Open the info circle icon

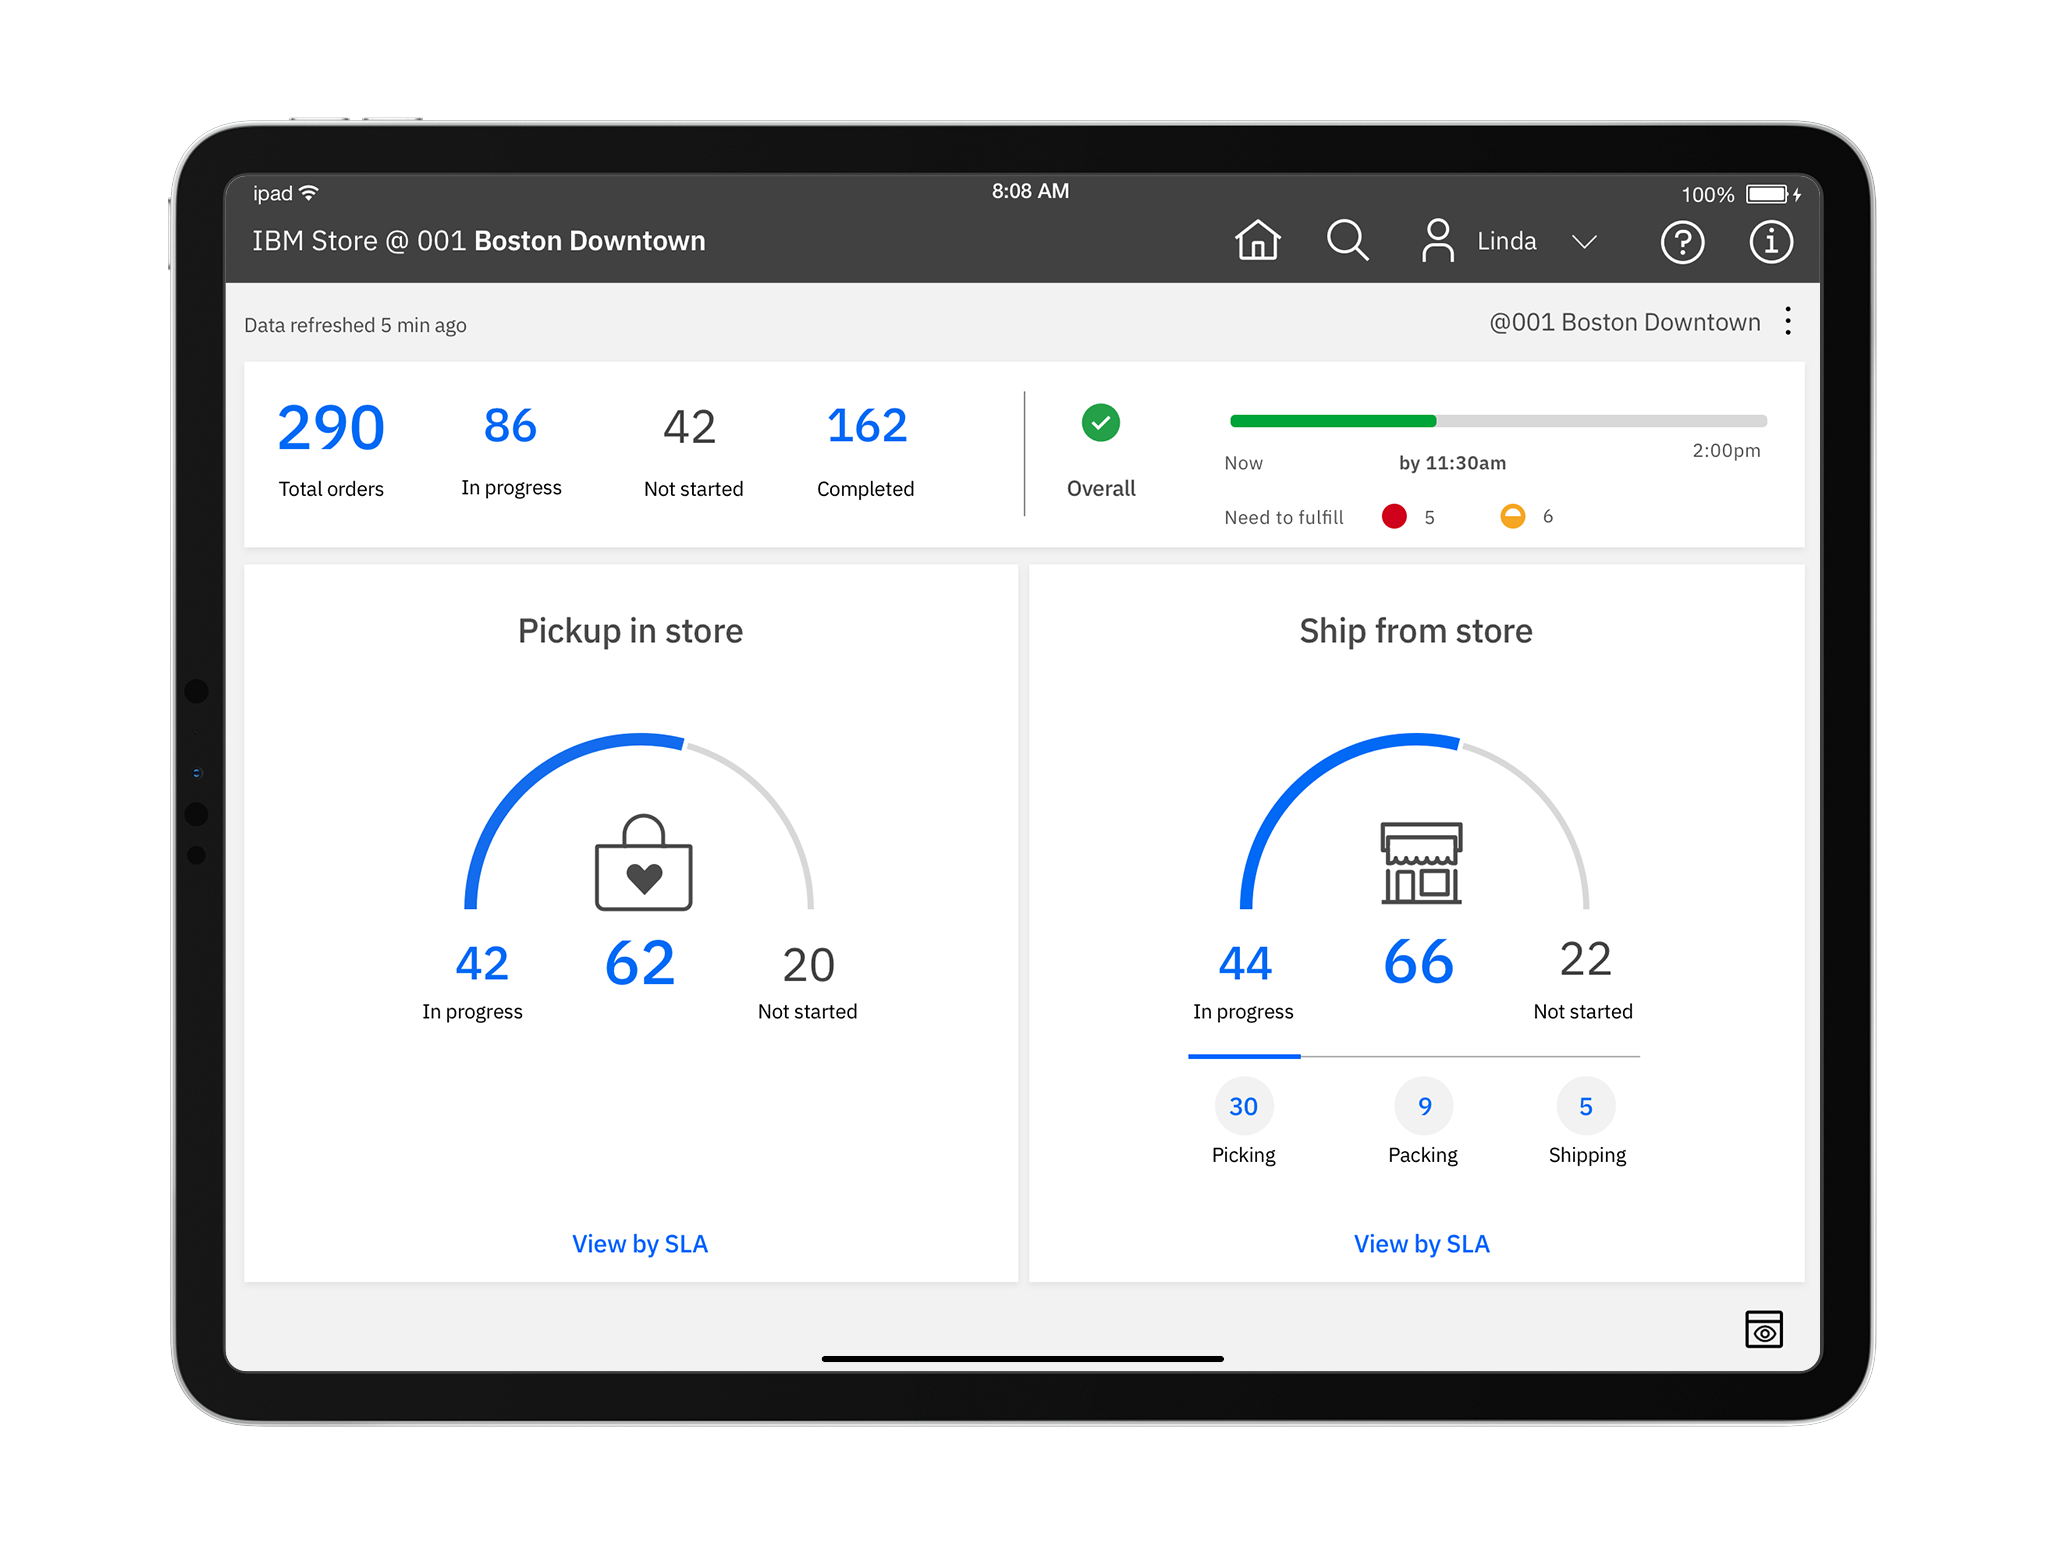pyautogui.click(x=1770, y=242)
